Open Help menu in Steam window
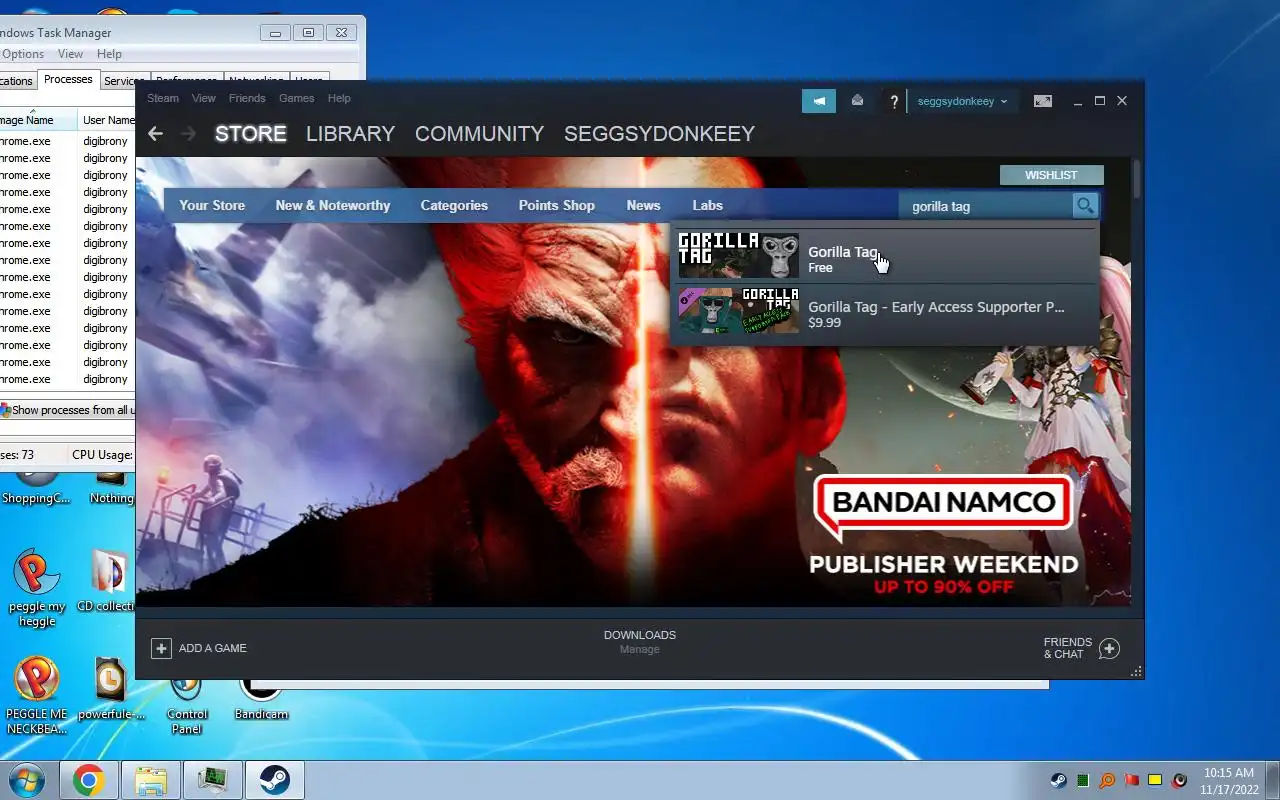Screen dimensions: 1280x800 (339, 98)
